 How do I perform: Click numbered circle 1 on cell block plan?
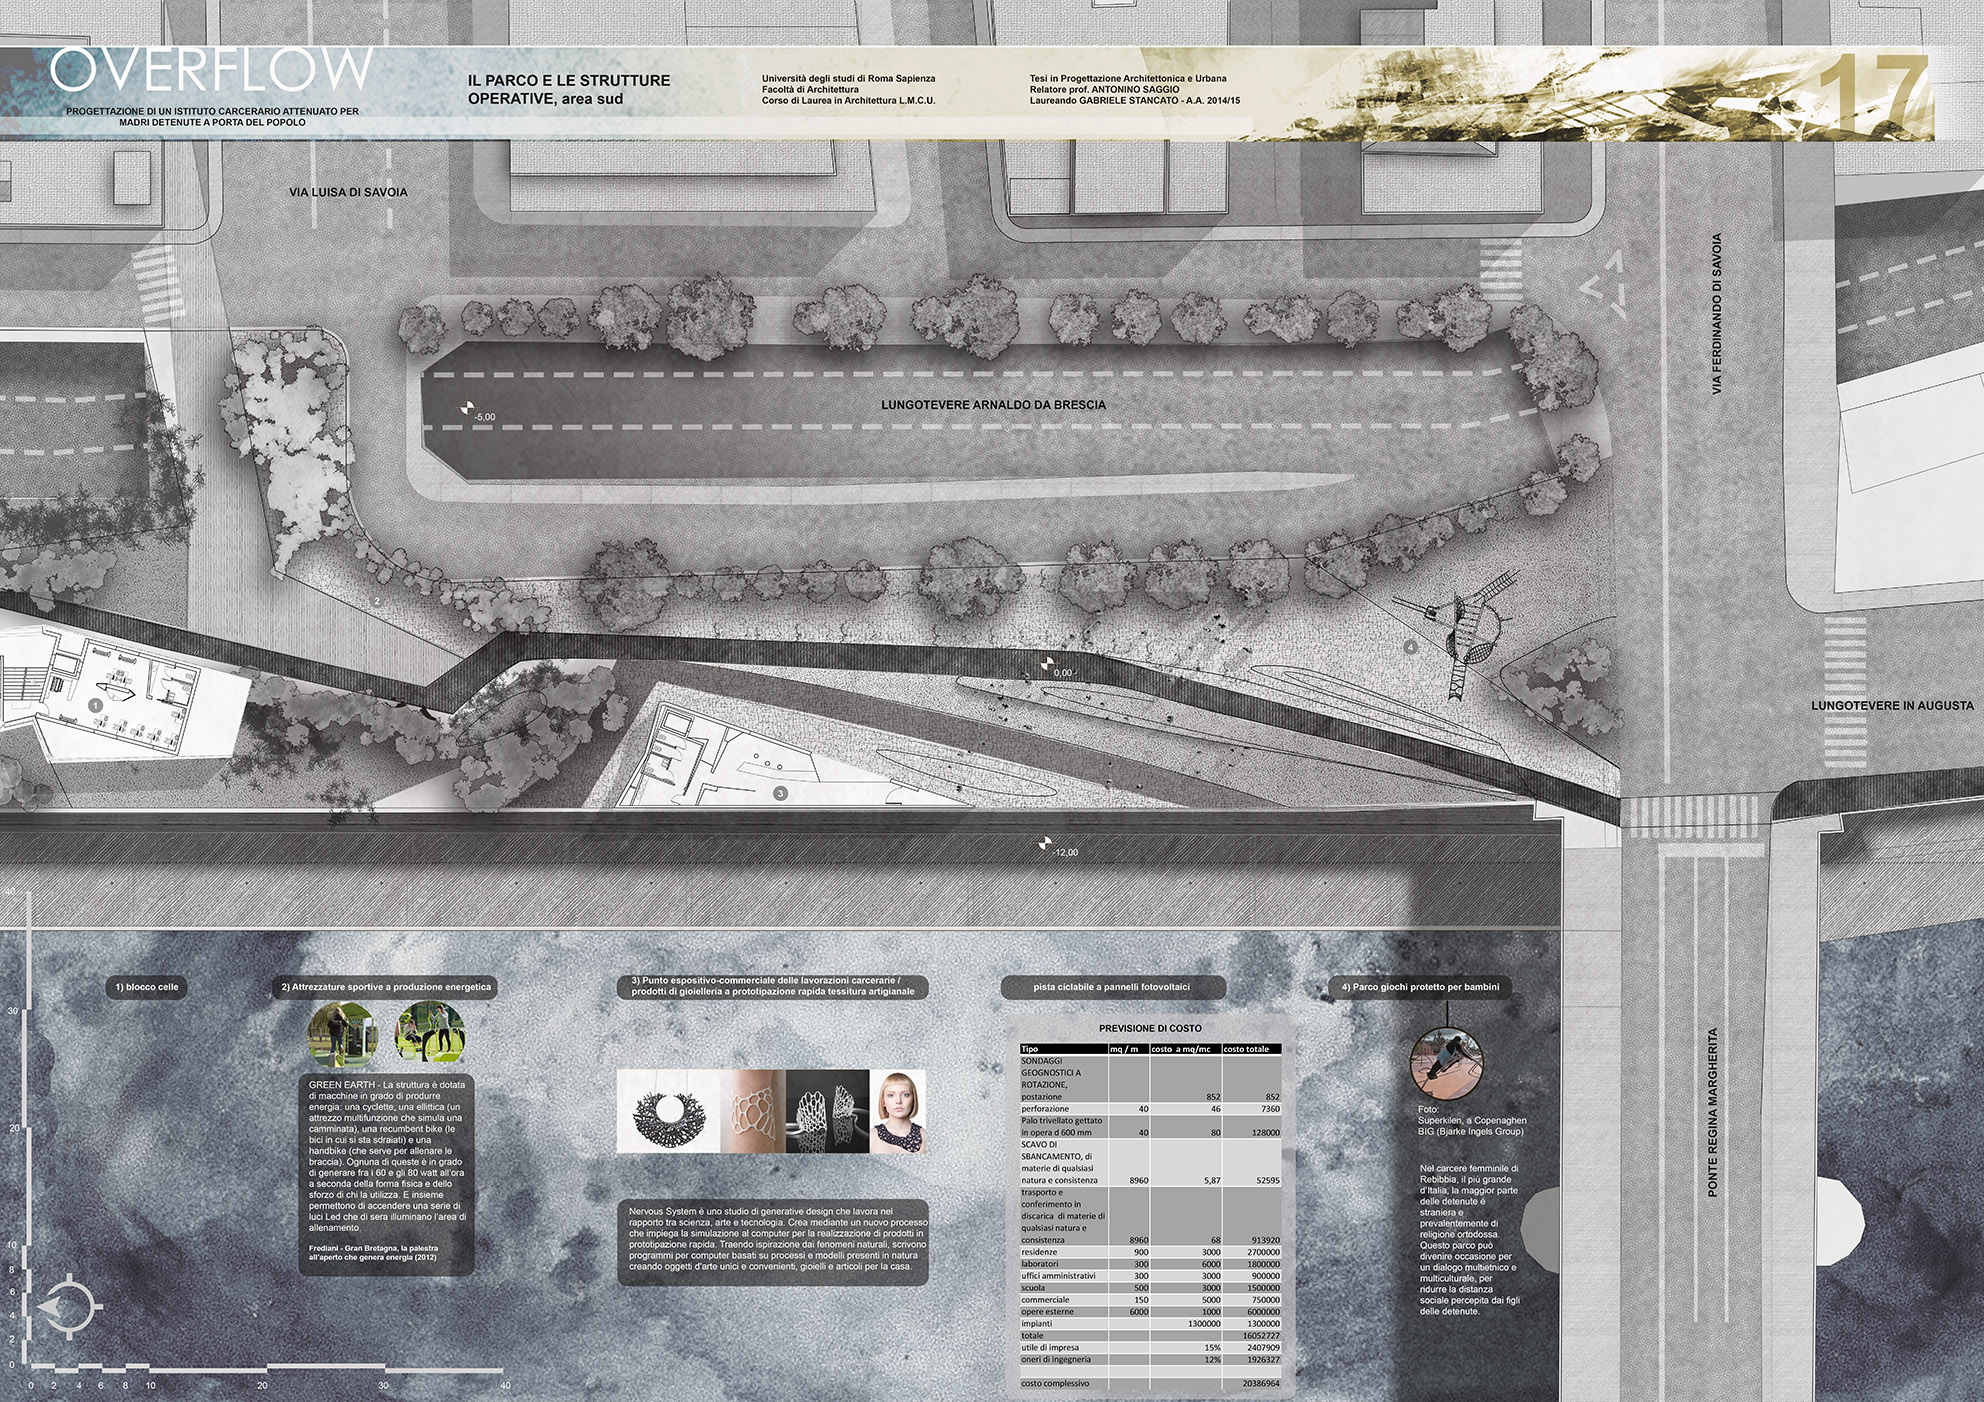pyautogui.click(x=96, y=705)
